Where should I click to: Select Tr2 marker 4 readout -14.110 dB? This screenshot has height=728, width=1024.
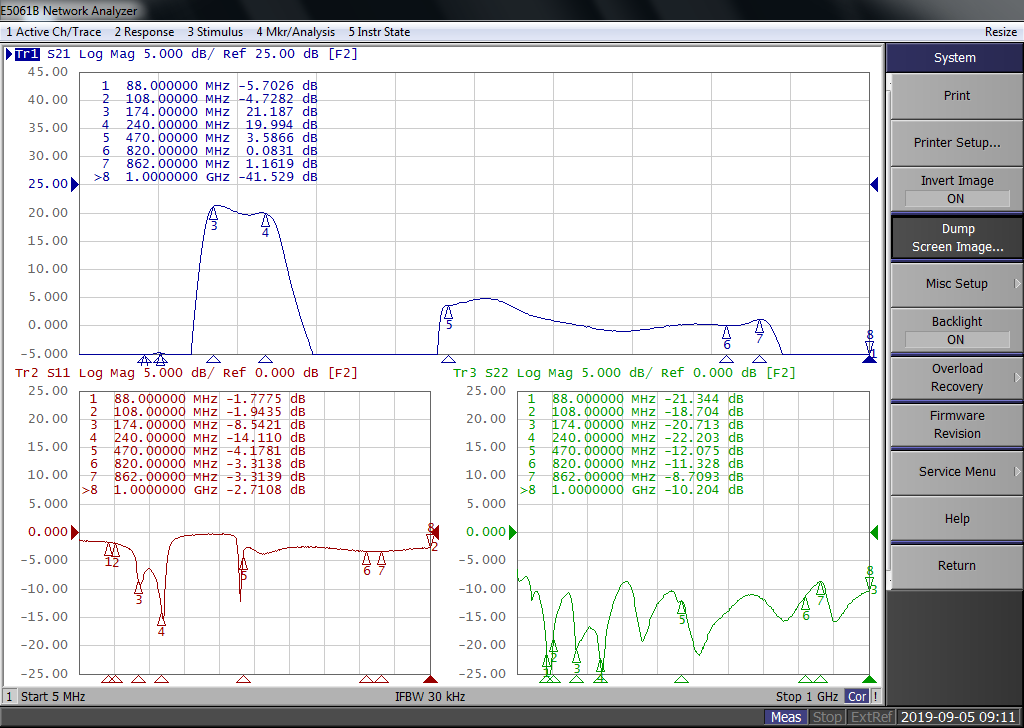click(266, 438)
